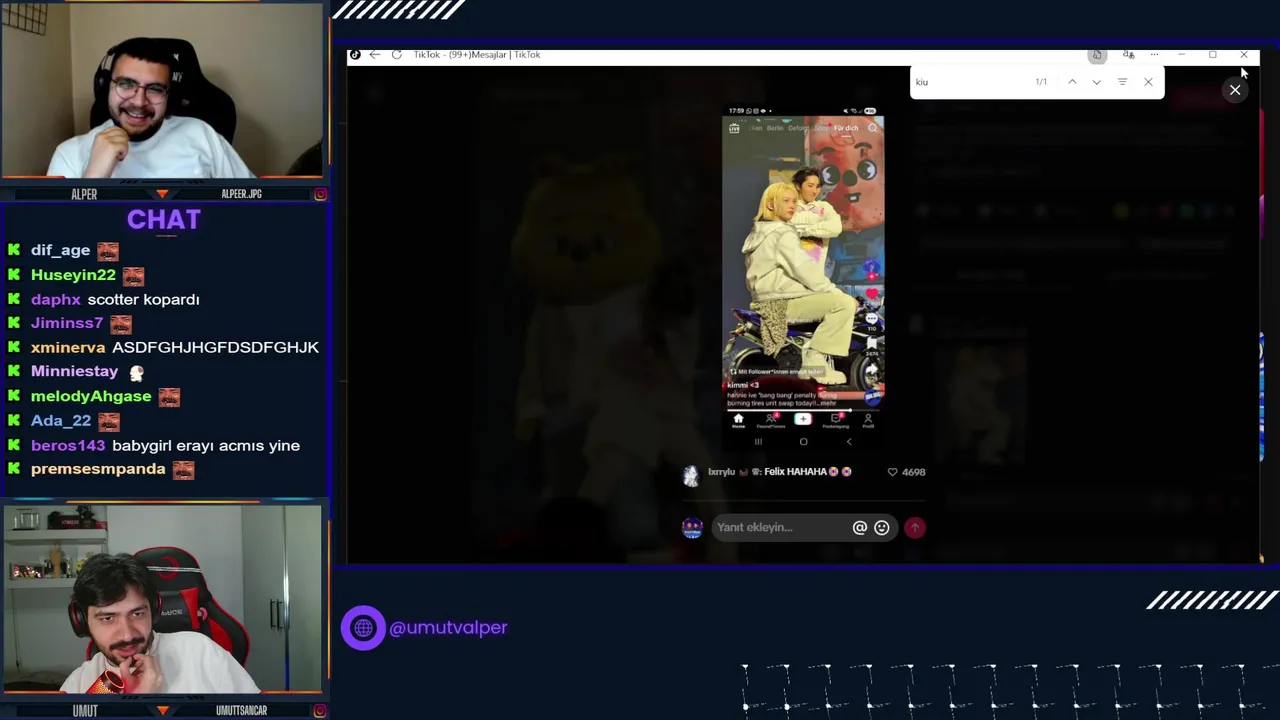The image size is (1280, 720).
Task: Click the 'Felix HAHAHA' comment text
Action: pos(795,472)
